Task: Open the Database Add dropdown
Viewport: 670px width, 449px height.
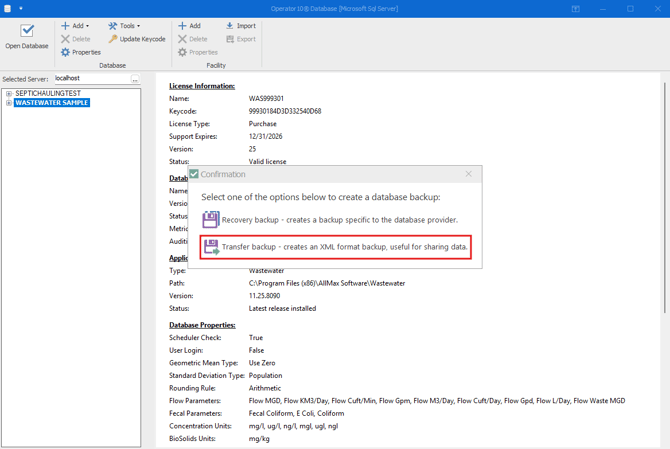Action: [x=76, y=26]
